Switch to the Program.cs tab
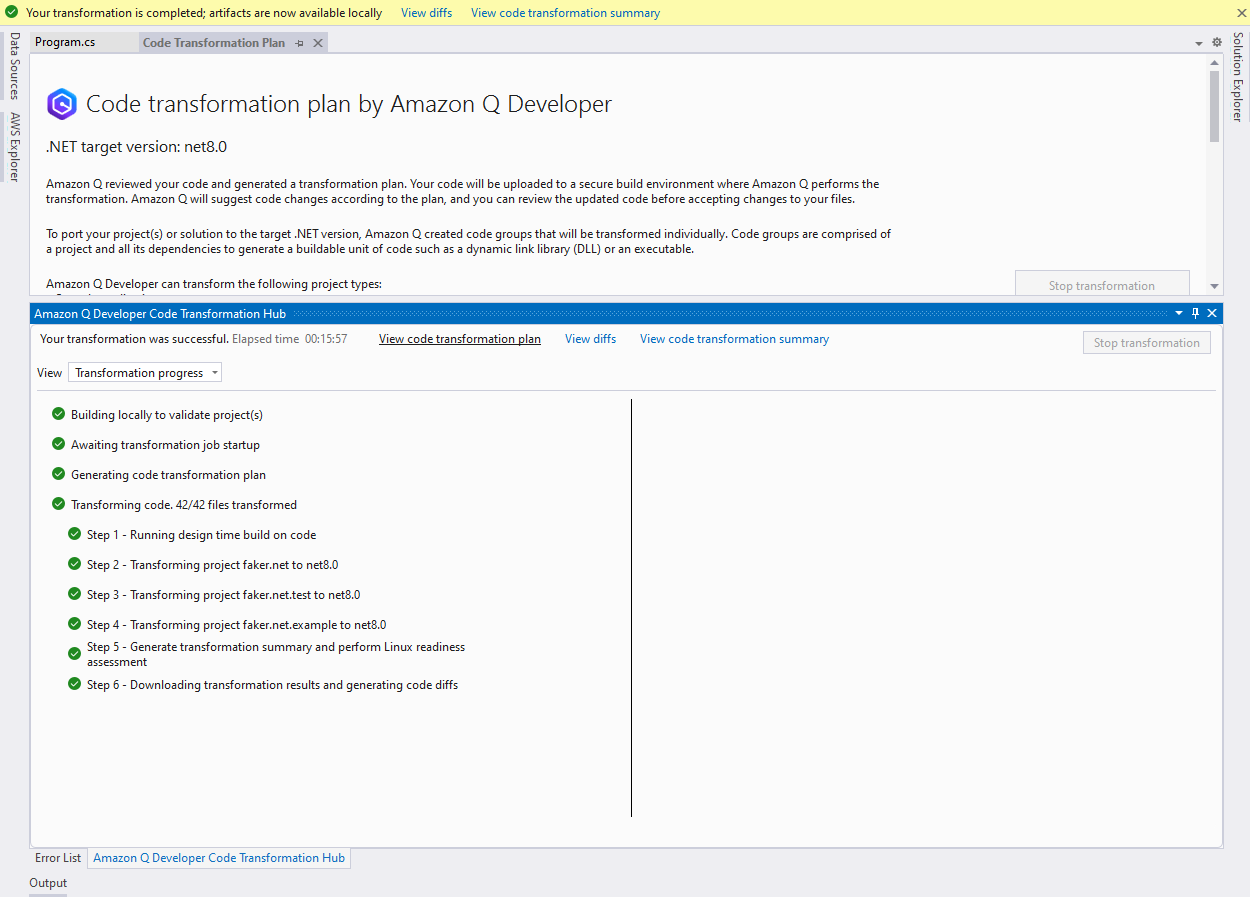The image size is (1250, 897). tap(65, 43)
